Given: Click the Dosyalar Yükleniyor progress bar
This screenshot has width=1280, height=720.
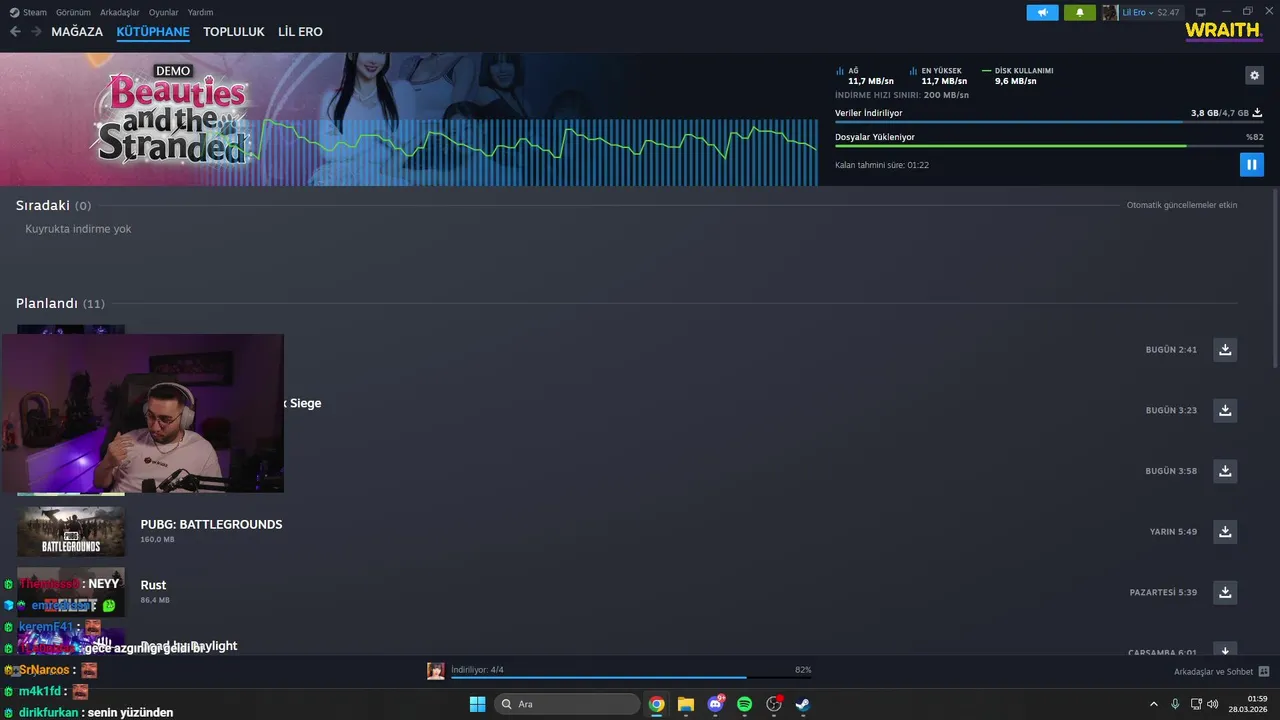Looking at the screenshot, I should point(1049,146).
